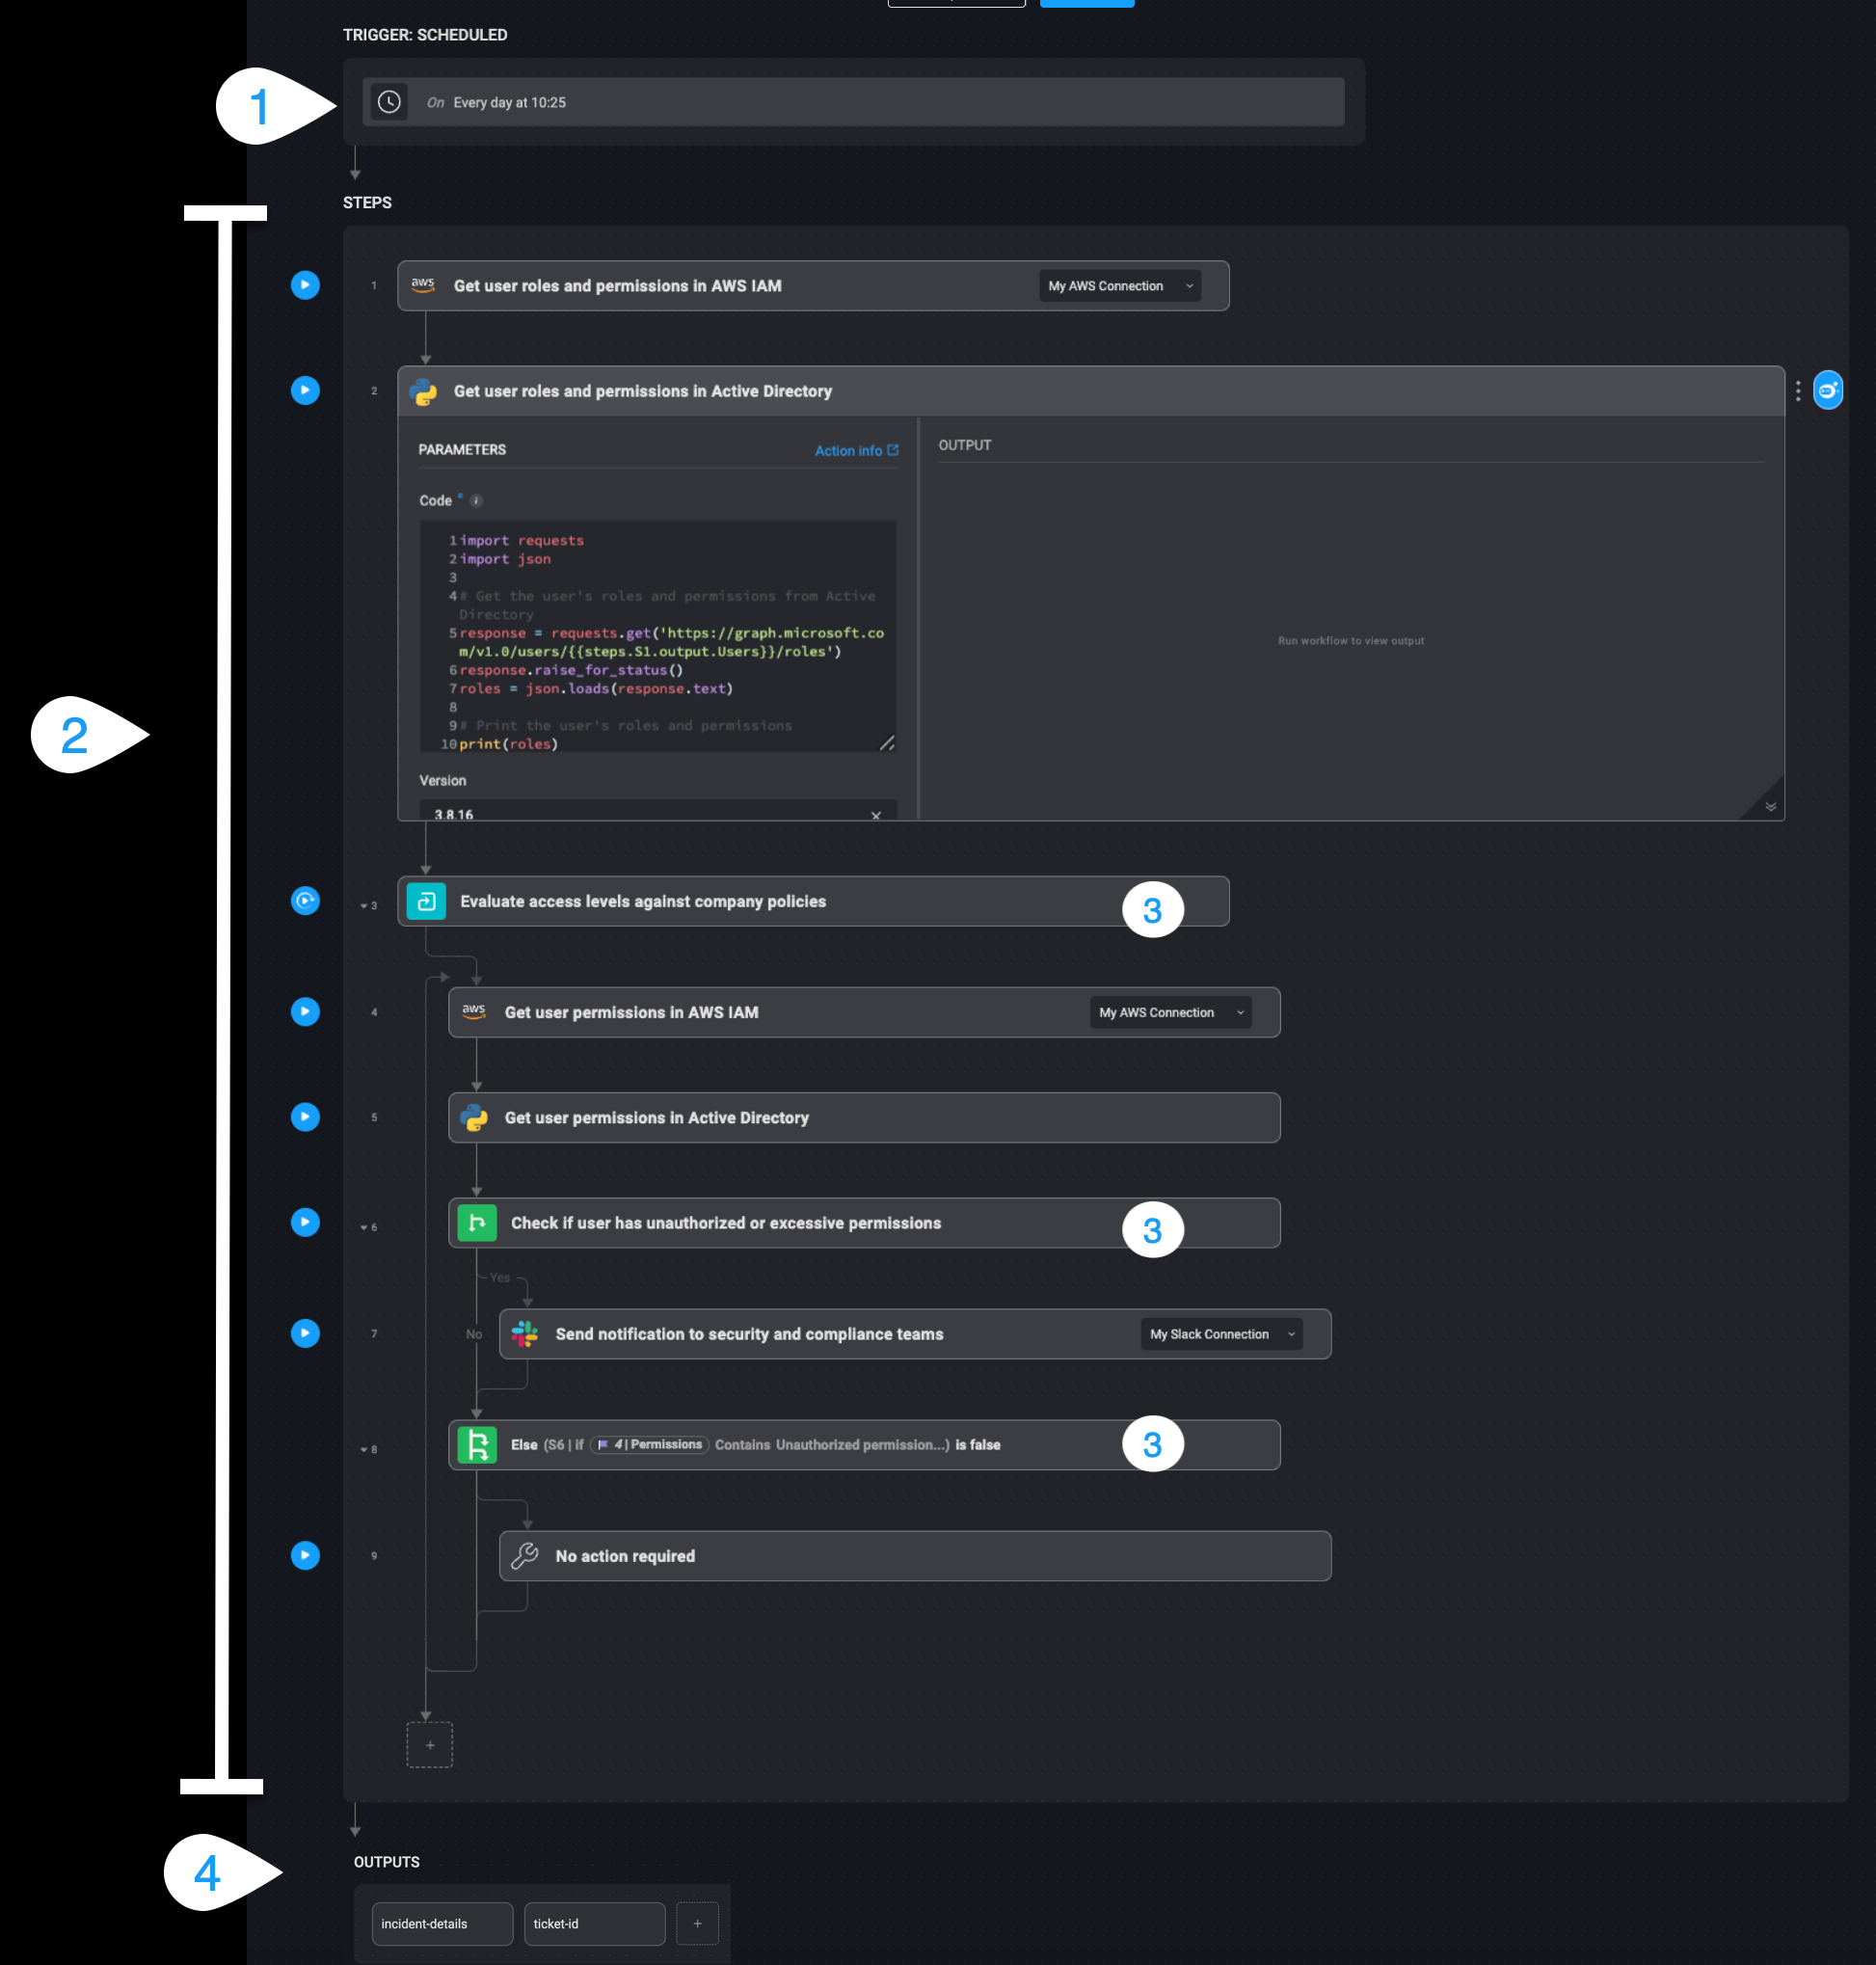Run step 5 Active Directory permissions play button

305,1116
